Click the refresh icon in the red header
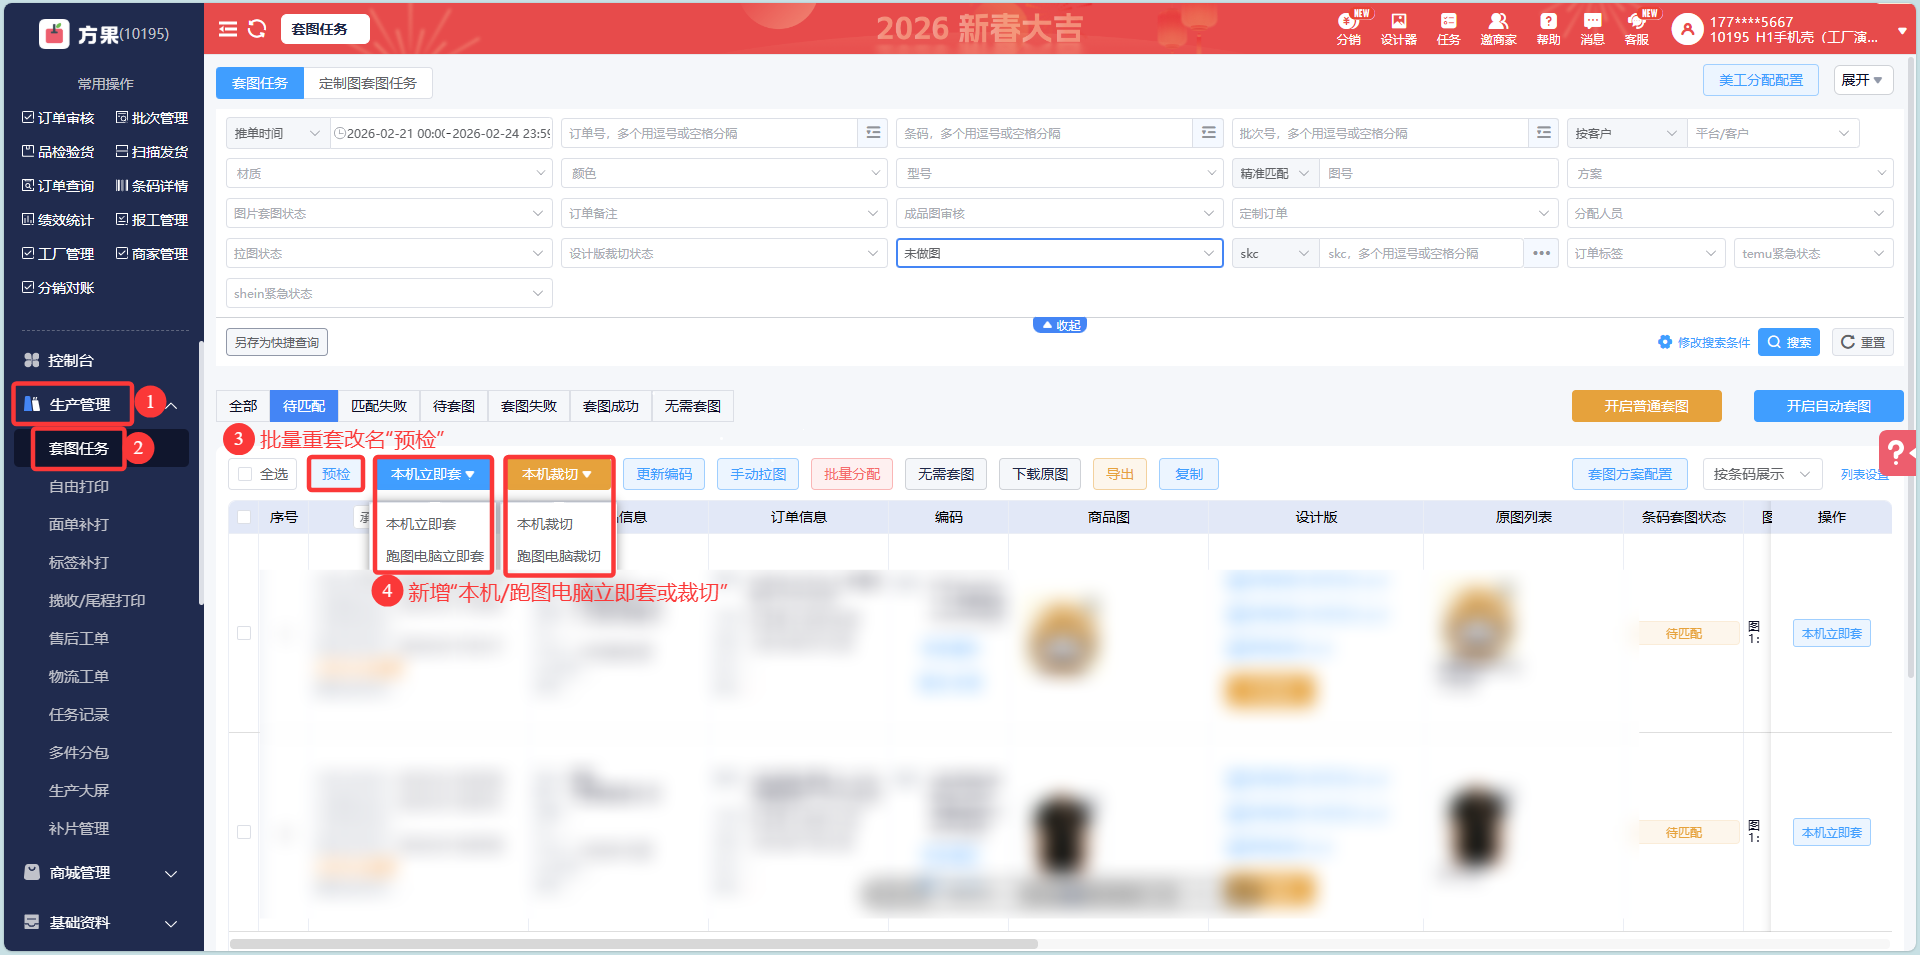 pyautogui.click(x=257, y=29)
